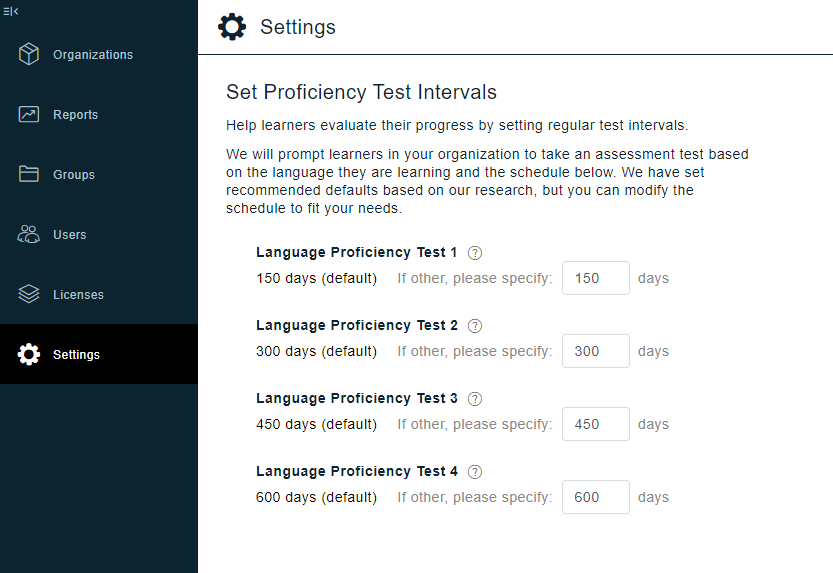Show help for Language Proficiency Test 4
This screenshot has height=573, width=833.
point(475,472)
